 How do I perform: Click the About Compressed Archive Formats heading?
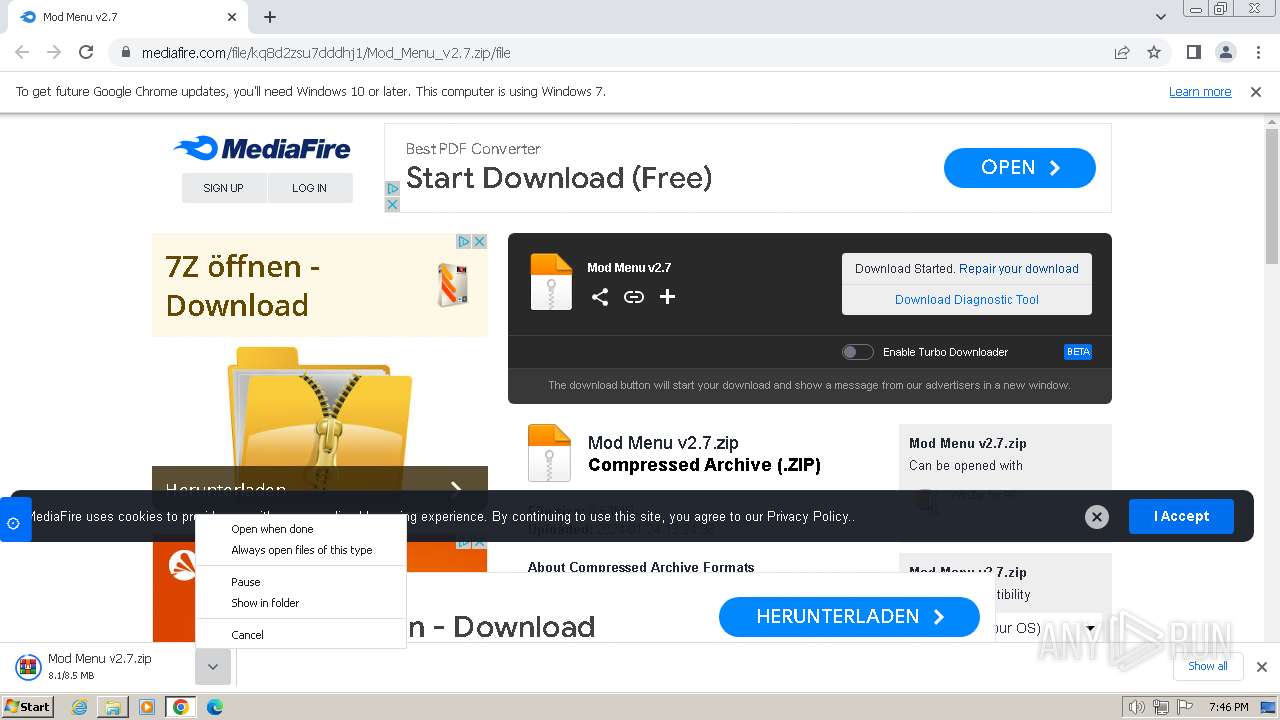click(x=641, y=567)
